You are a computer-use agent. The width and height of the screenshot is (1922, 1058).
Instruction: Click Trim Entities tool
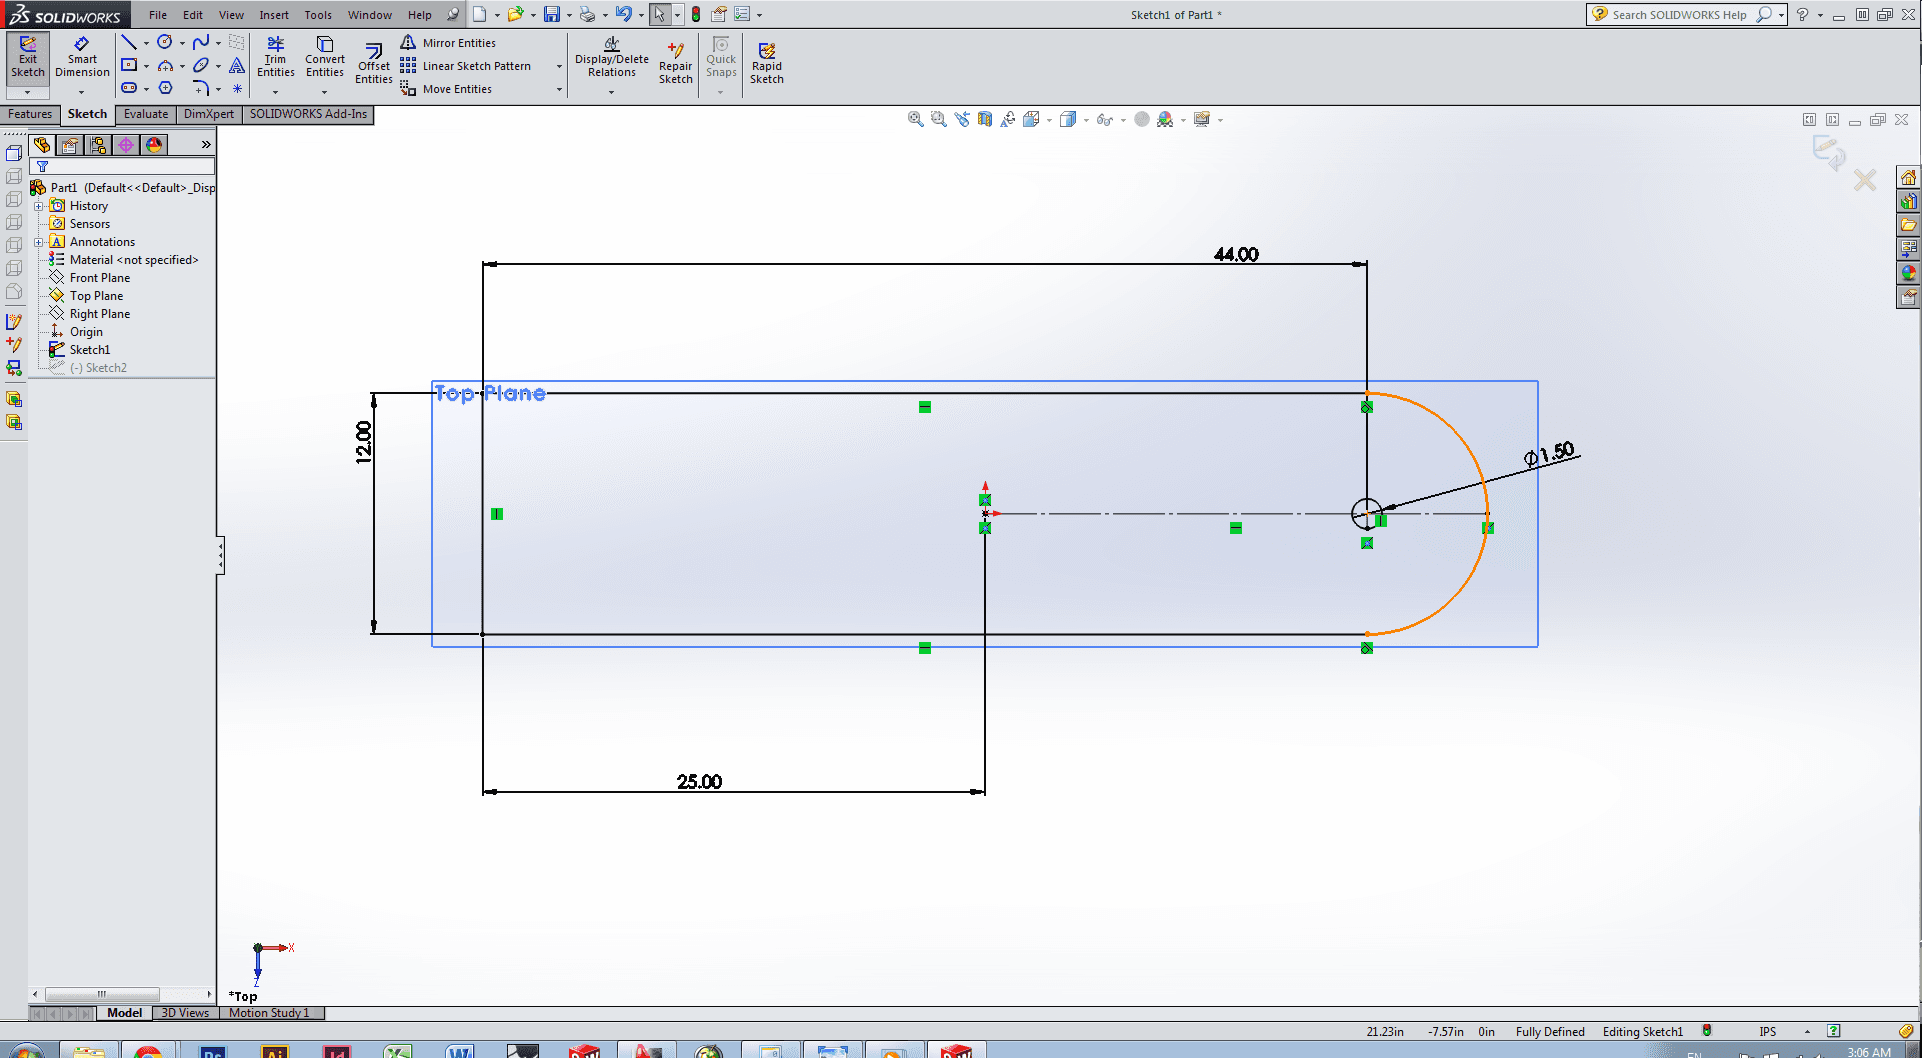click(275, 57)
